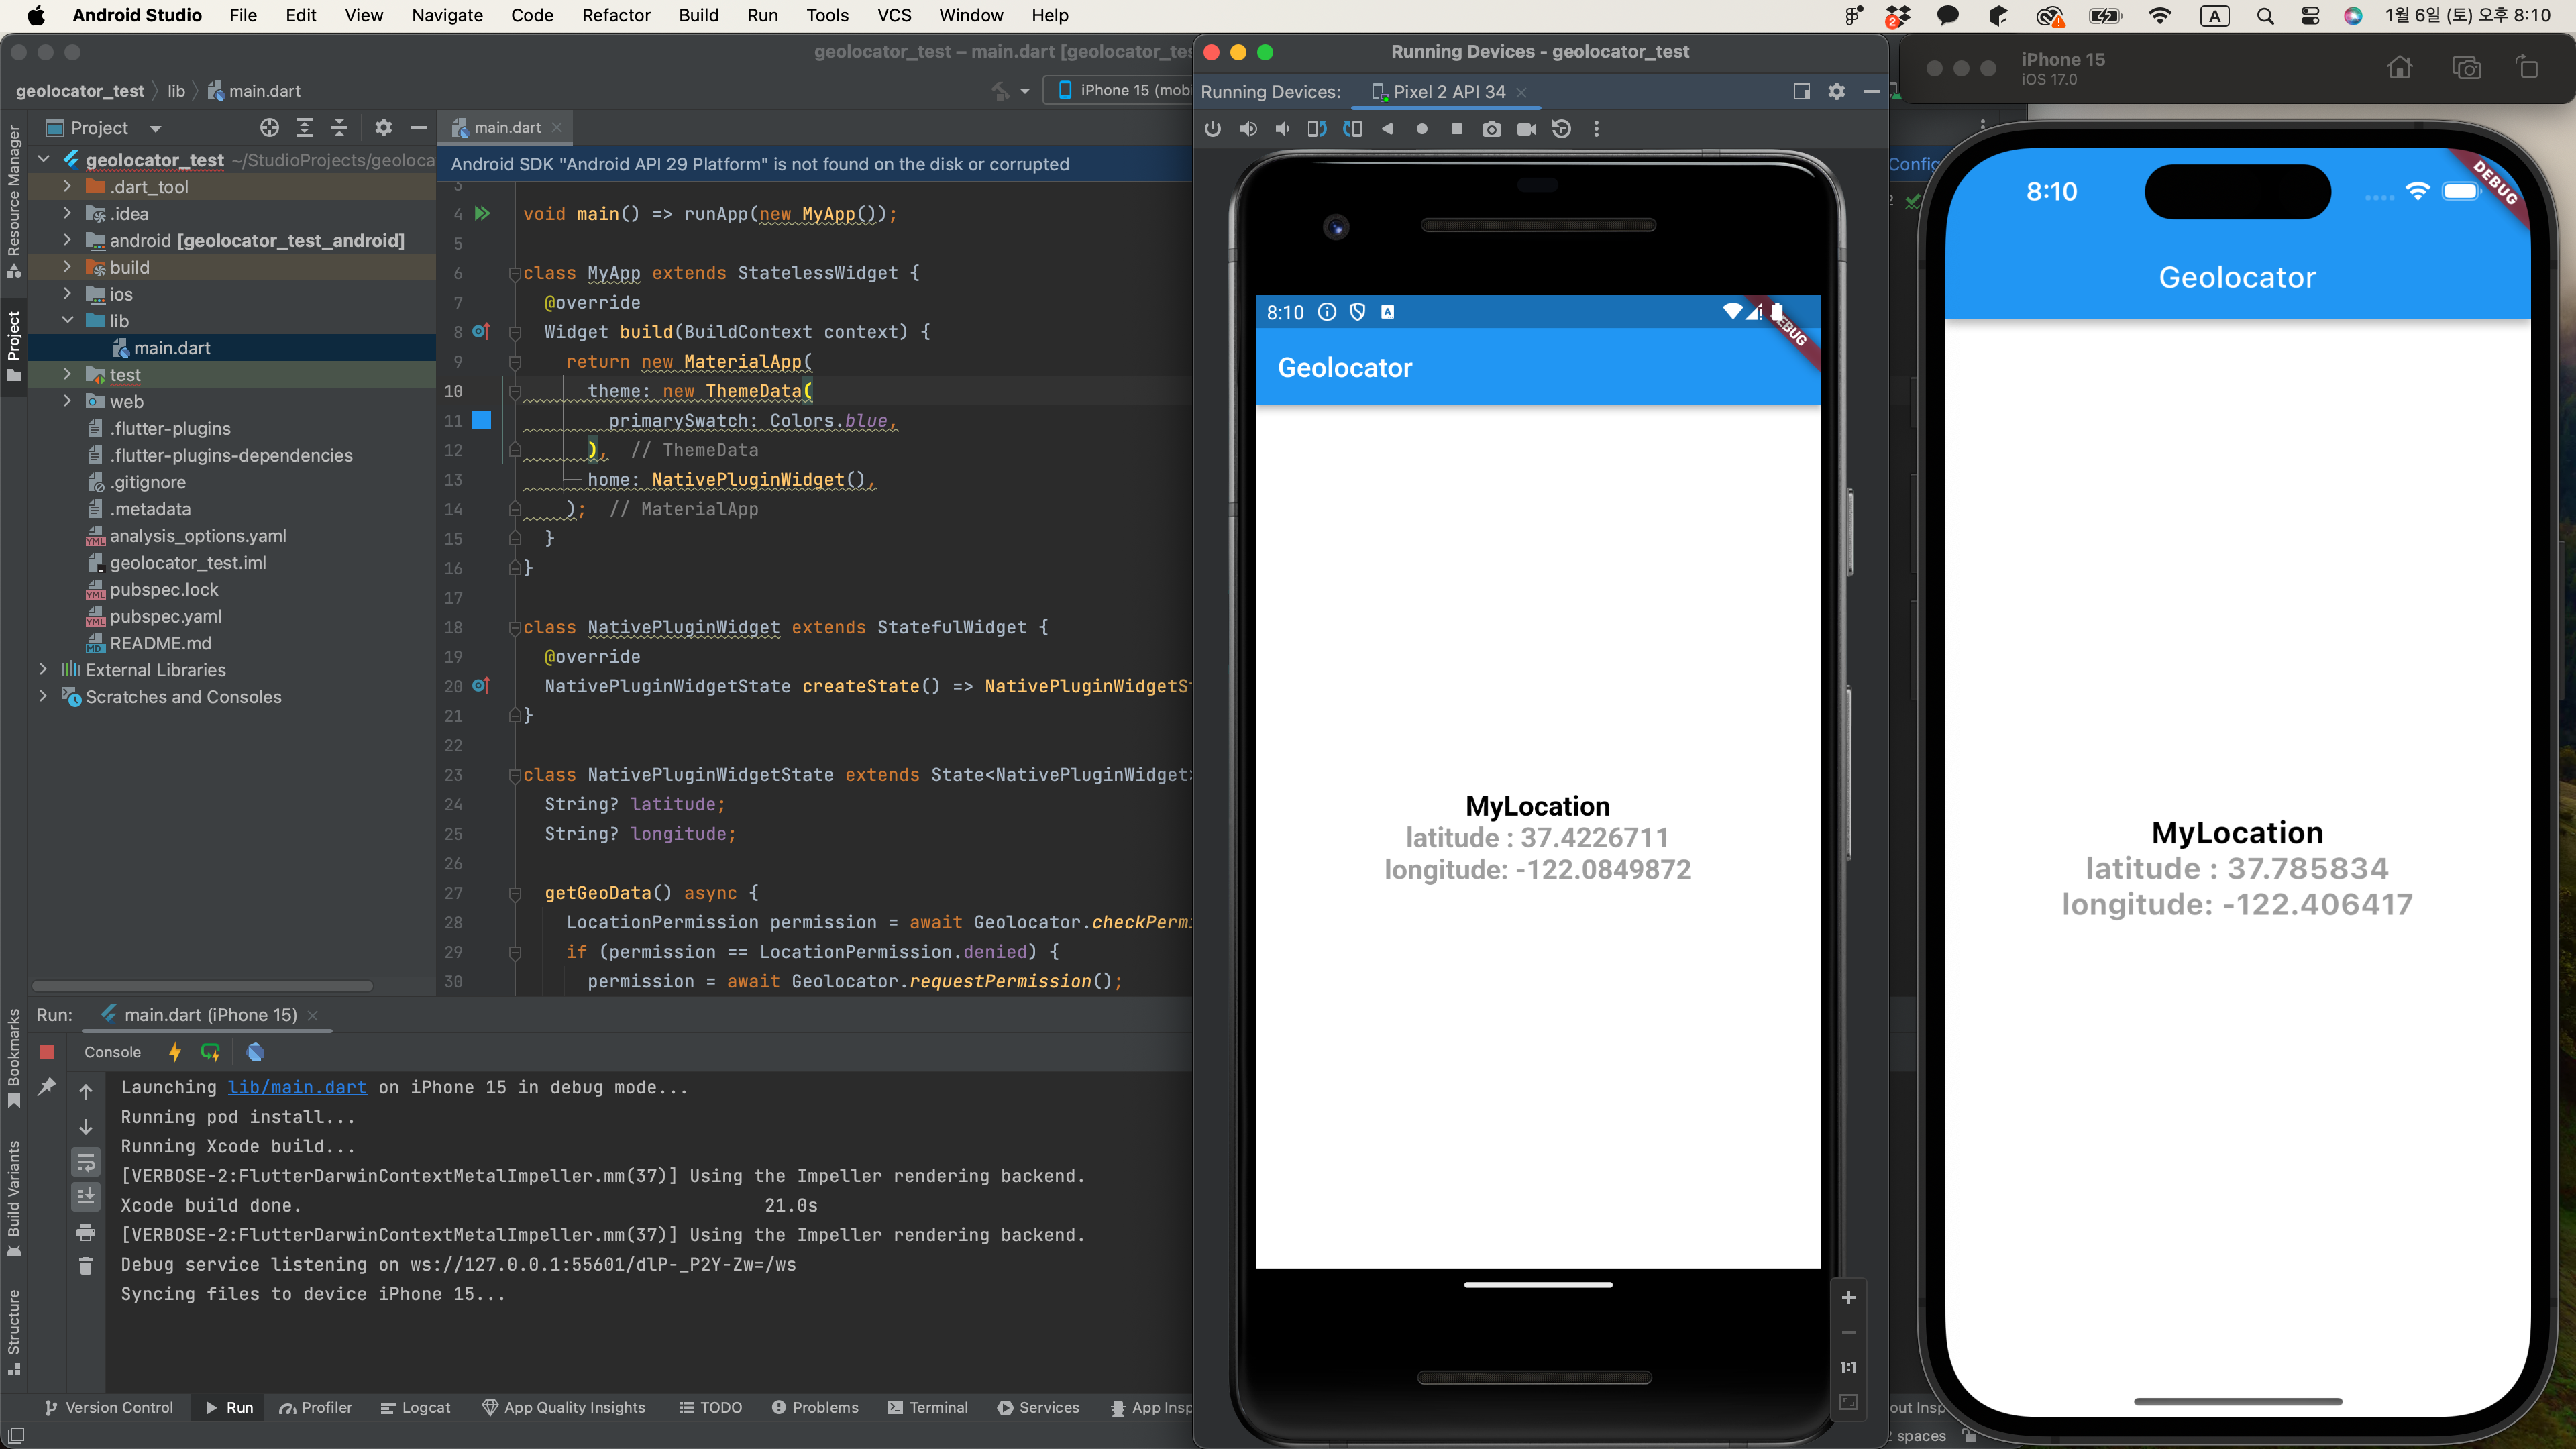Click Flutter Hot Reload lightning icon
The height and width of the screenshot is (1449, 2576).
[x=175, y=1052]
